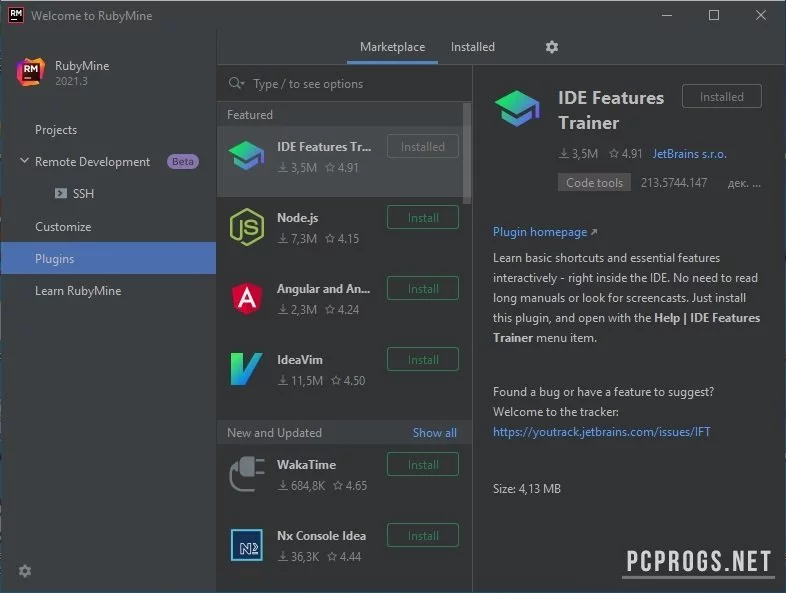Screen dimensions: 786x593
Task: Select the IdeaVim plugin icon
Action: [246, 369]
